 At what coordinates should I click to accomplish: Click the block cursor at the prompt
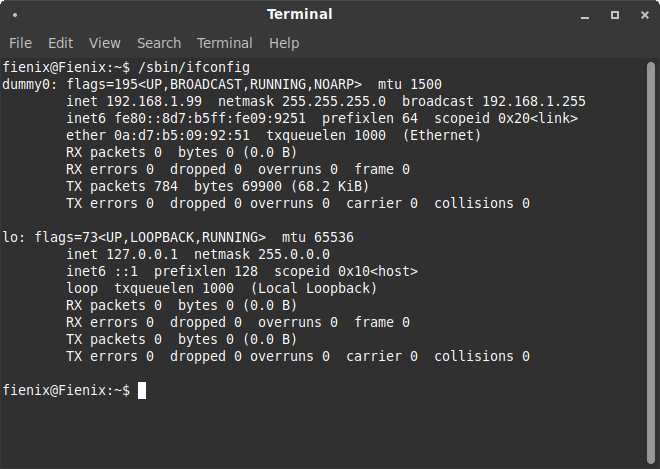click(142, 390)
